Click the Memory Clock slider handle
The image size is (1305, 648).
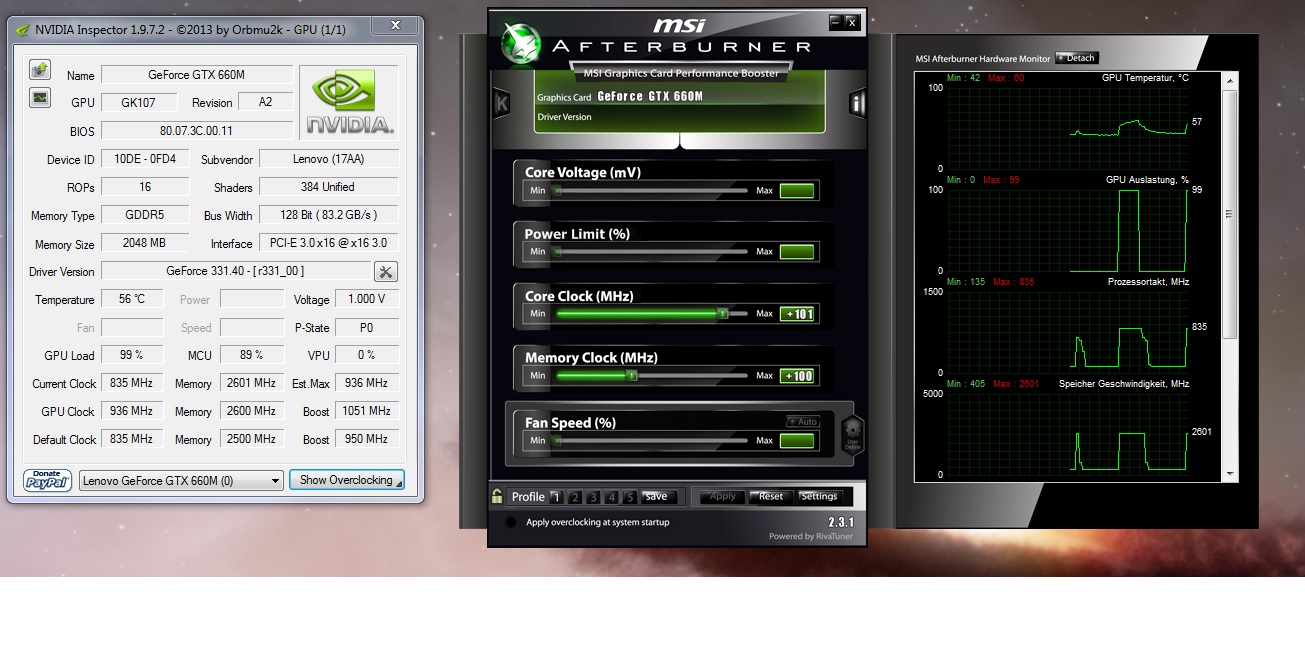coord(631,376)
